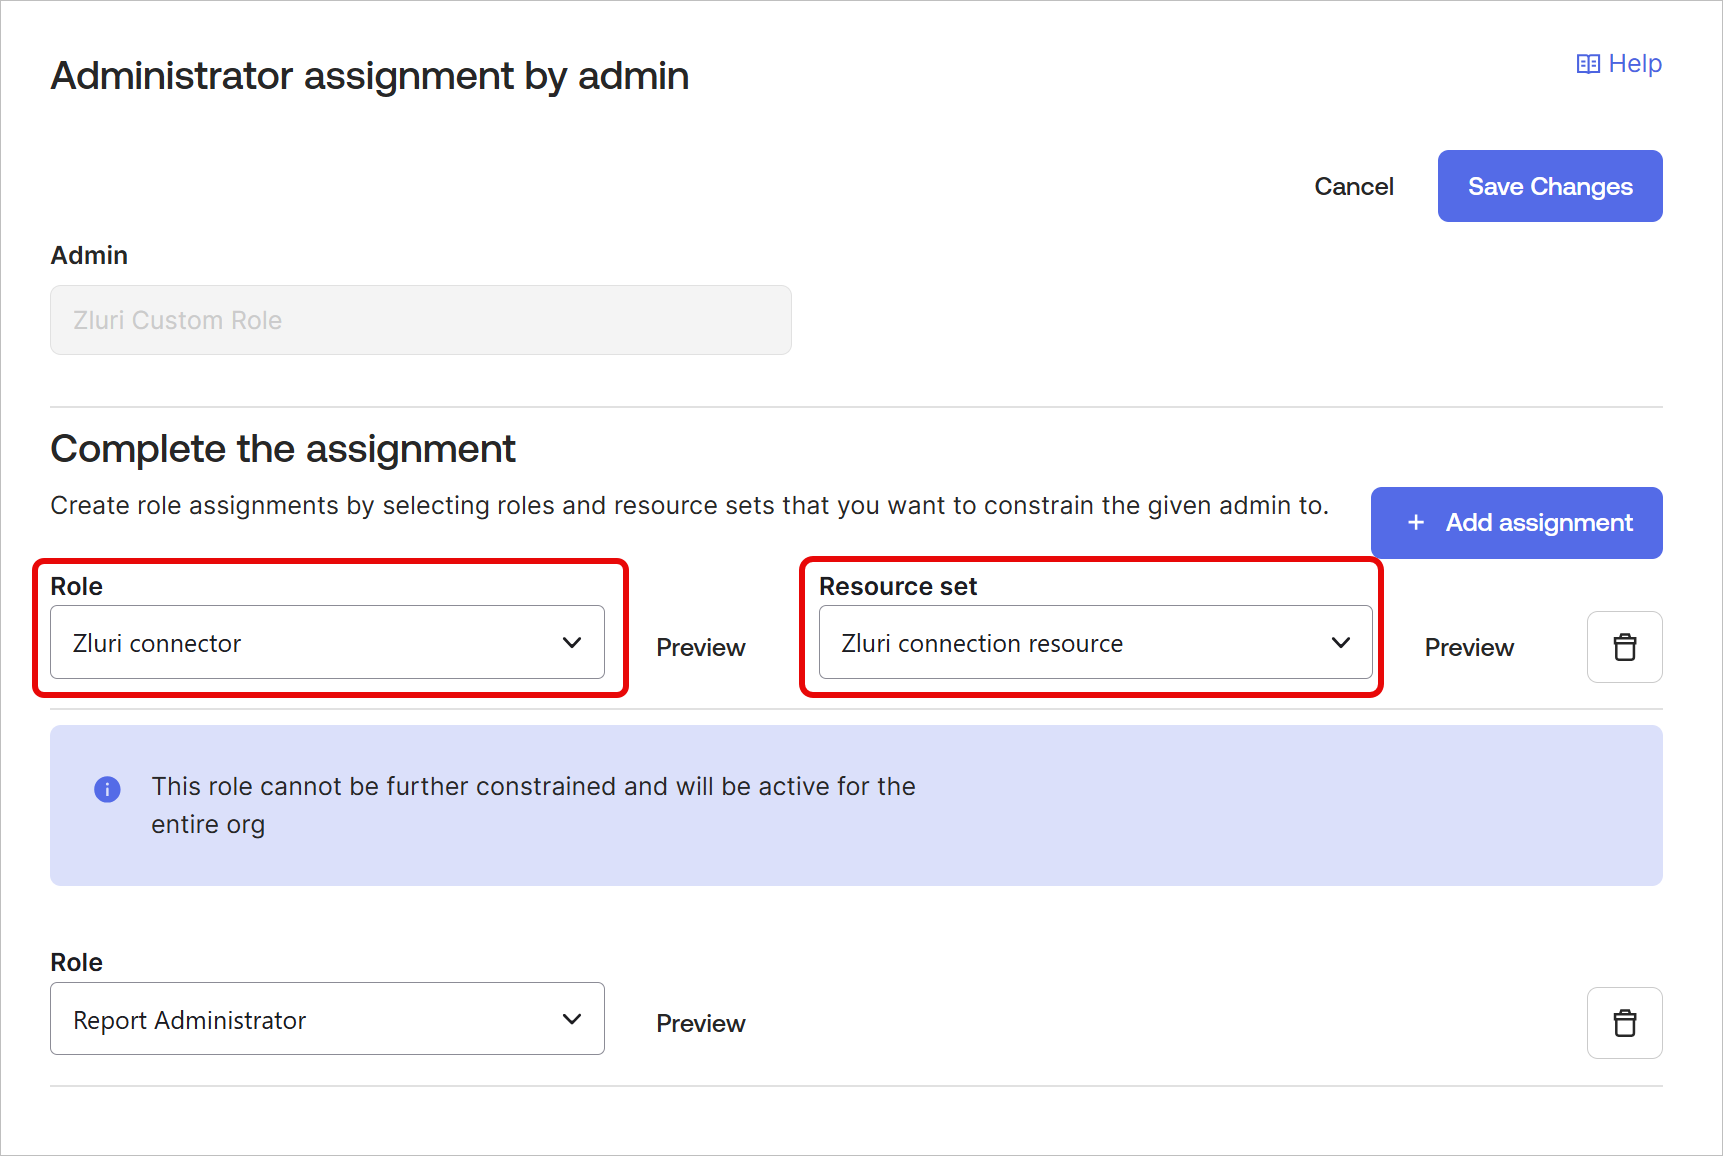Click Save Changes

pyautogui.click(x=1550, y=186)
